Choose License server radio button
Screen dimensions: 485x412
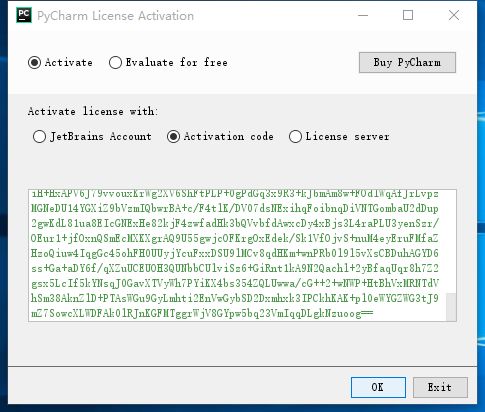pyautogui.click(x=295, y=137)
